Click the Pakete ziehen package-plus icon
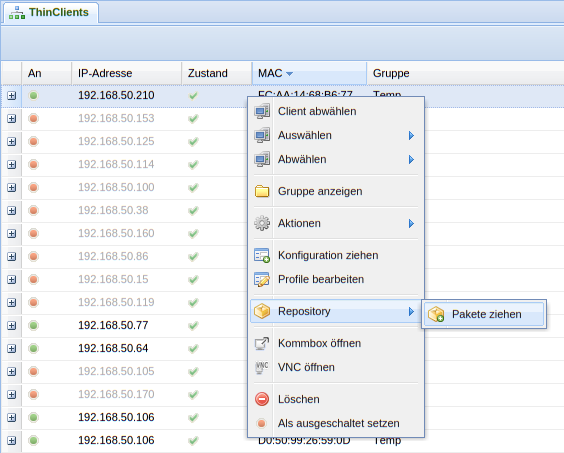The image size is (564, 453). (436, 314)
